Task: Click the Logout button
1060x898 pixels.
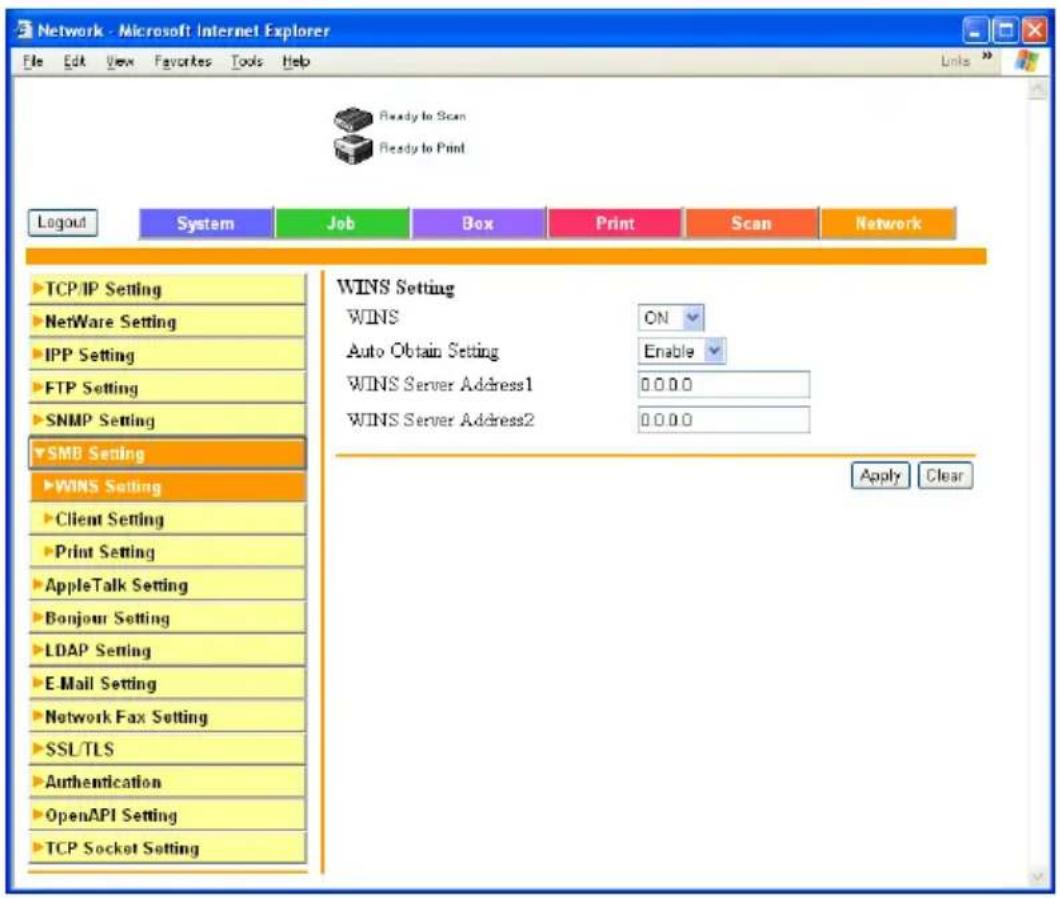Action: pos(62,222)
